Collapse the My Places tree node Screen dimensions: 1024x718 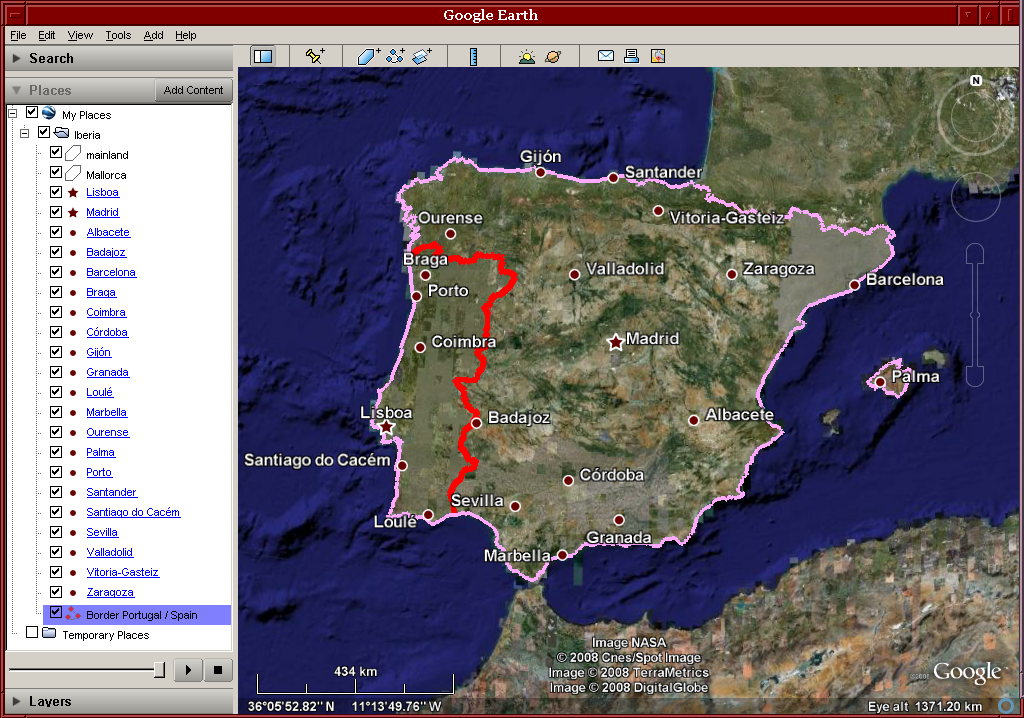pyautogui.click(x=12, y=113)
